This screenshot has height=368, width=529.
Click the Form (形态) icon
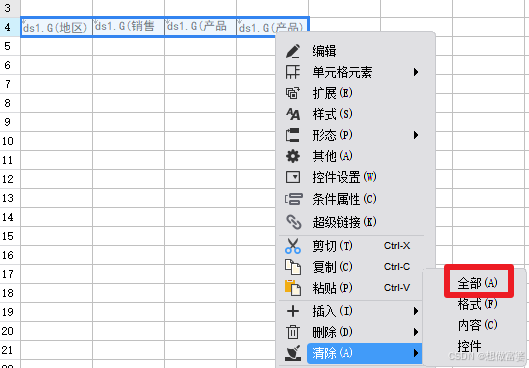pos(293,135)
